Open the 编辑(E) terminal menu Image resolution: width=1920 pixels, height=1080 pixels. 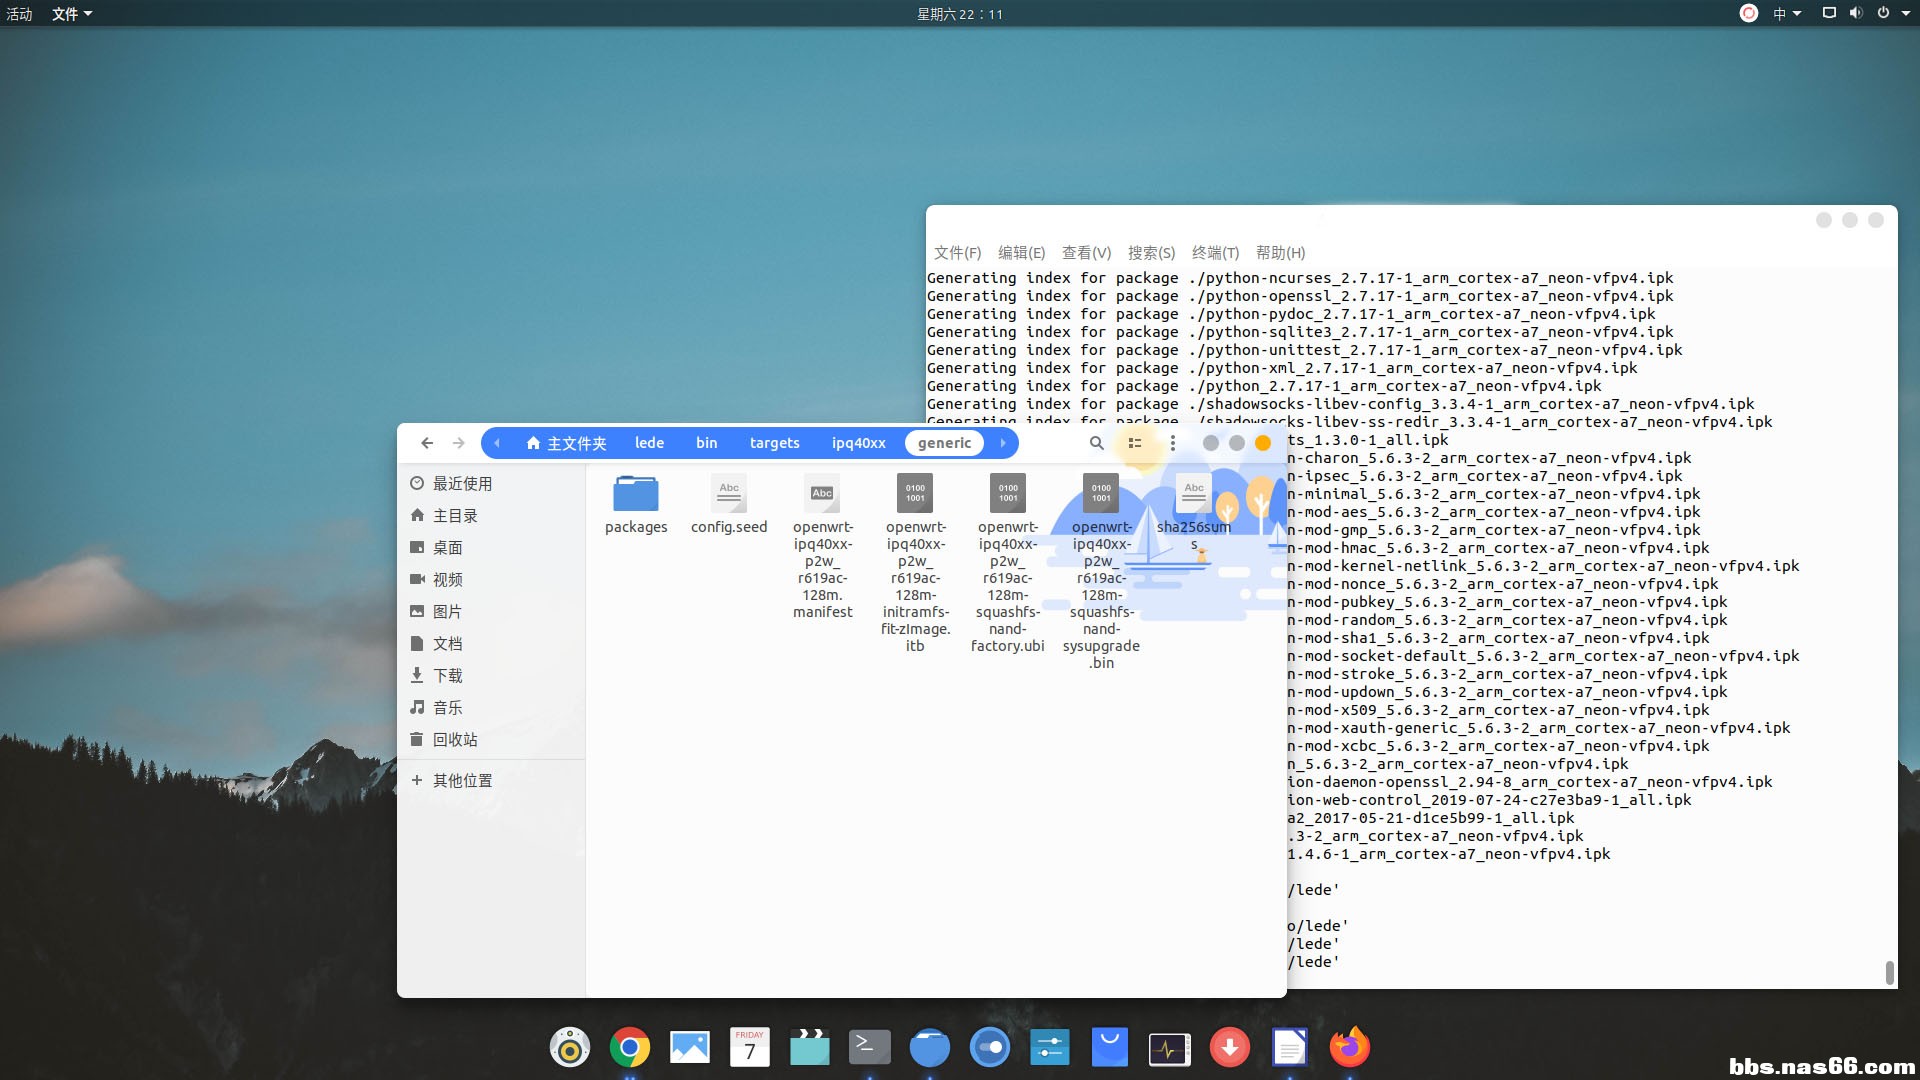point(1021,253)
